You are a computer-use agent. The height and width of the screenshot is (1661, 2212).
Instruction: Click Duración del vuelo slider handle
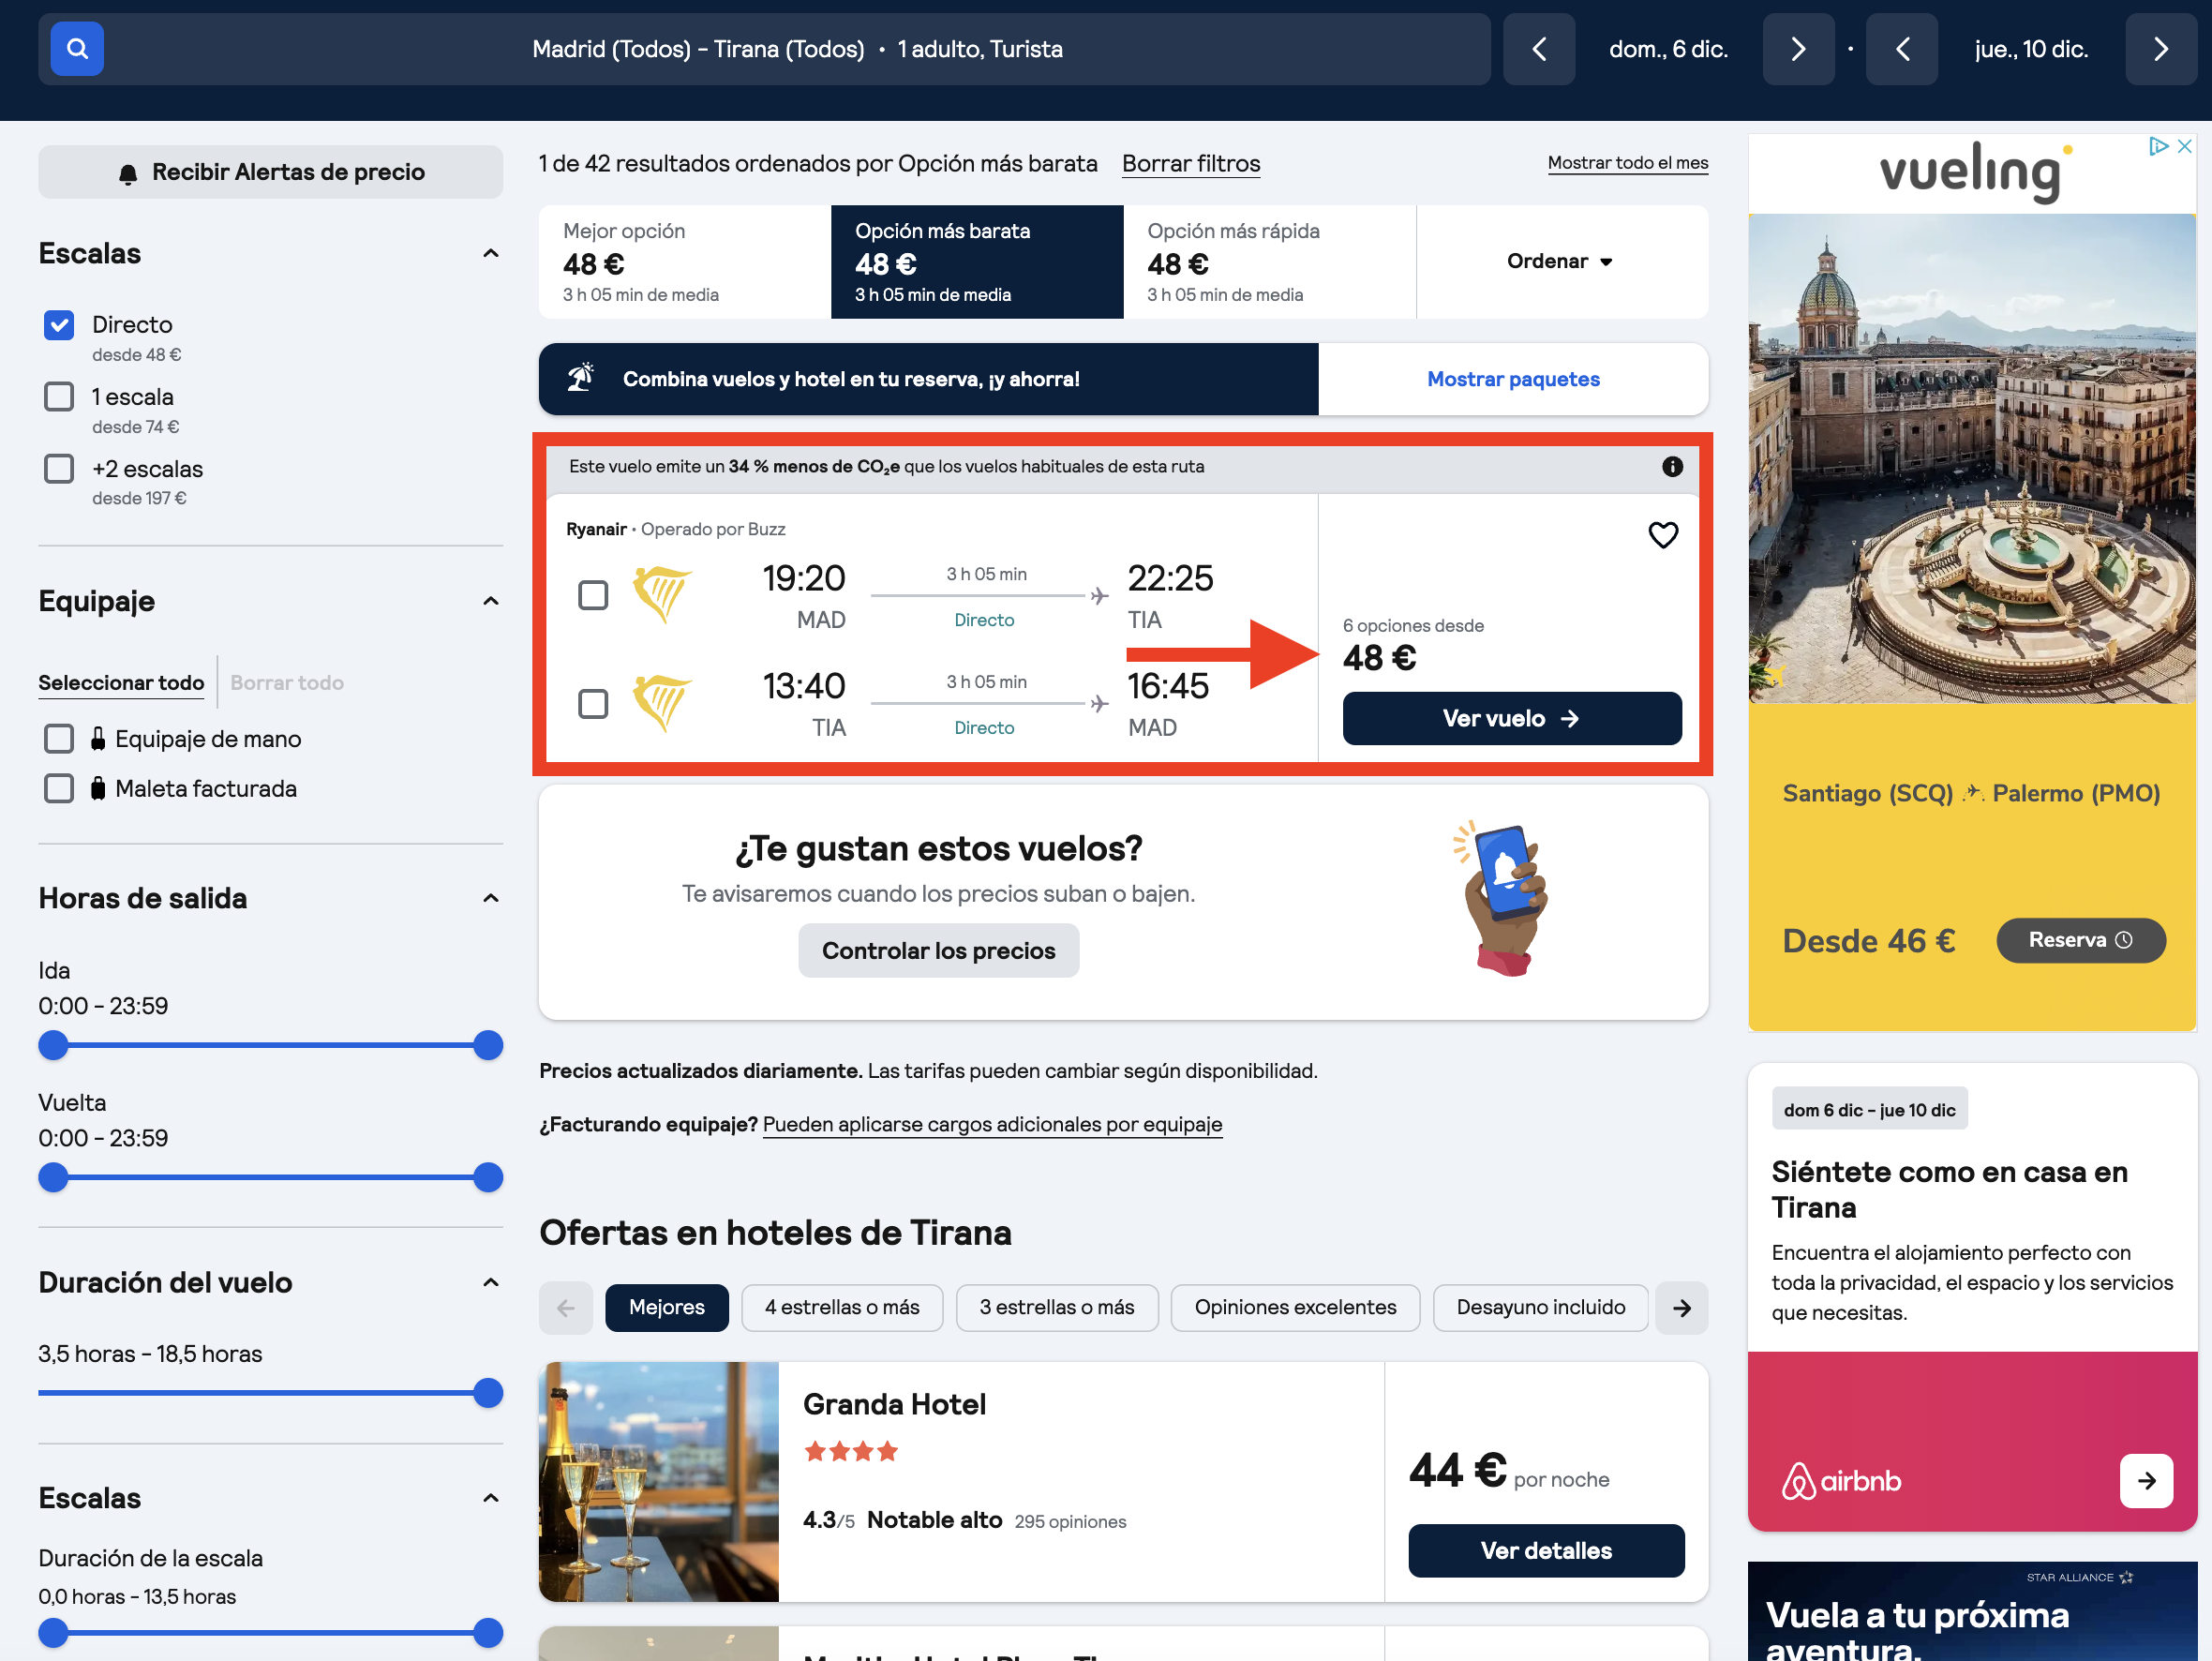click(x=488, y=1394)
